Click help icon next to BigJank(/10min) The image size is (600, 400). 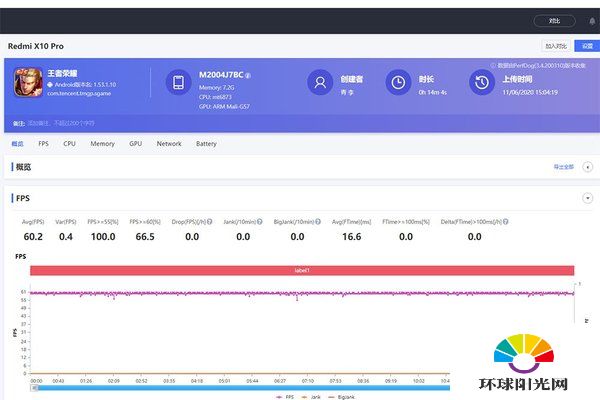pos(318,222)
